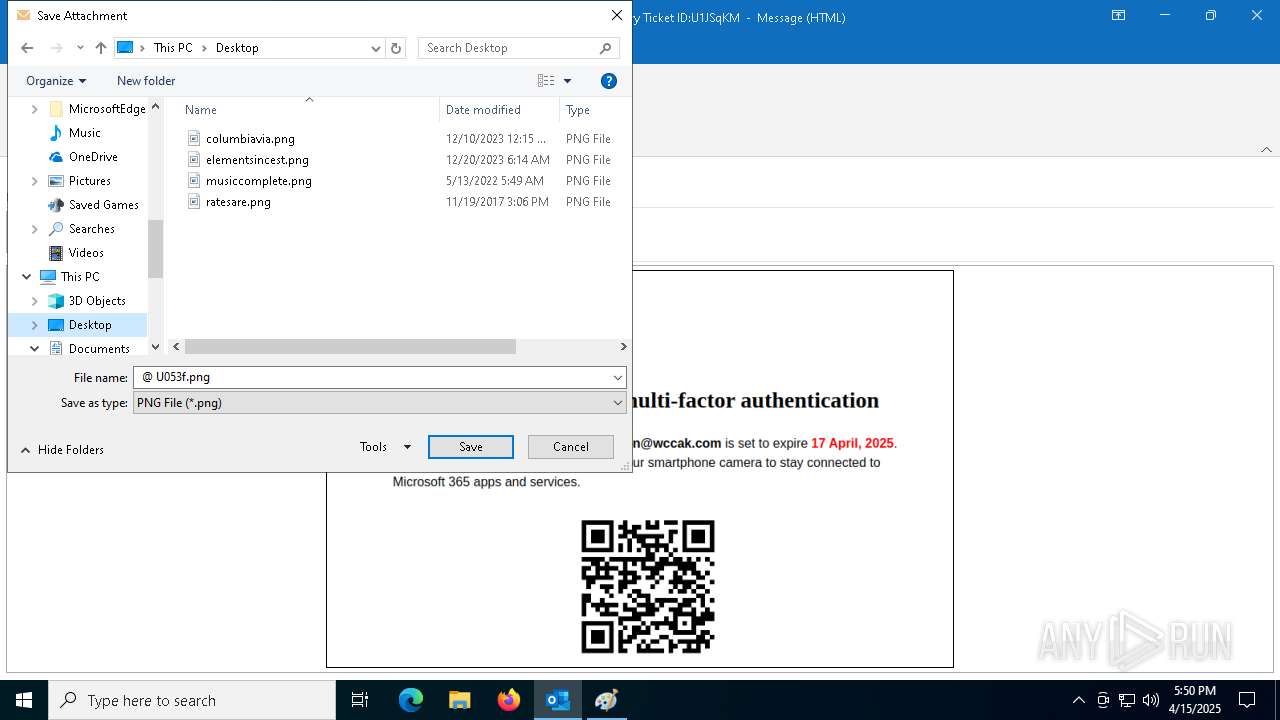
Task: Go back in the Save Attachment dialog
Action: 27,48
